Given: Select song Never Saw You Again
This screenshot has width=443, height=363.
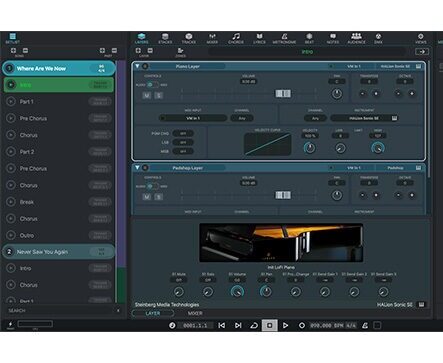Looking at the screenshot, I should coord(59,252).
